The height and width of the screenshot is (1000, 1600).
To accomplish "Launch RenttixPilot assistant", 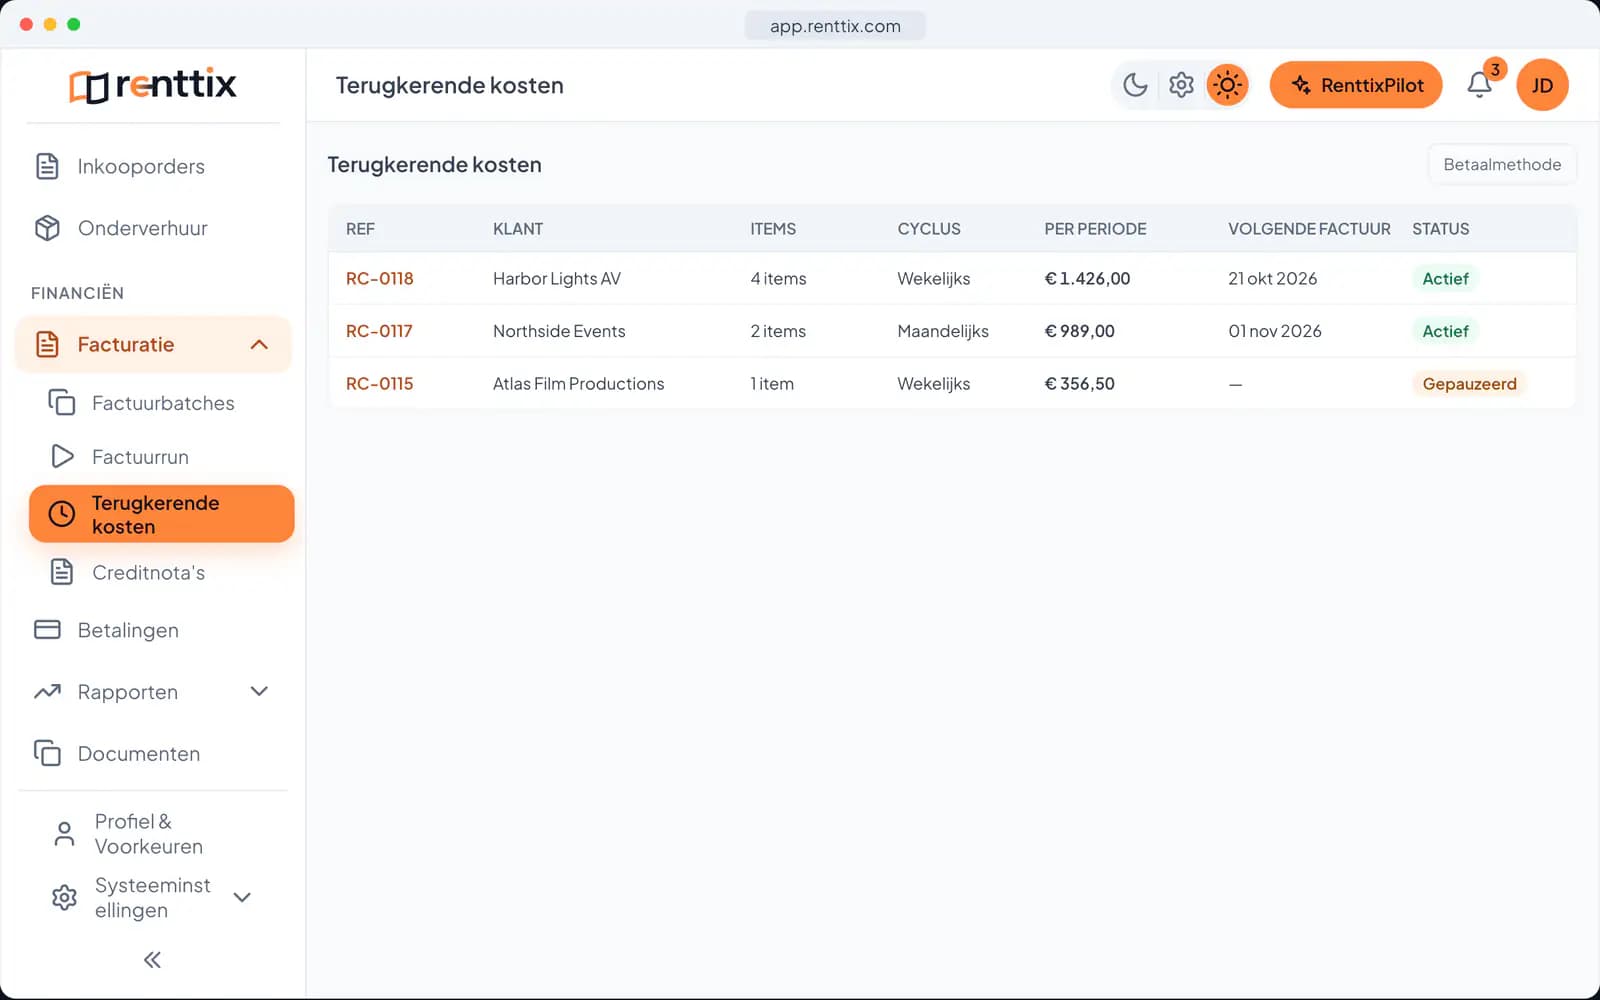I will point(1356,85).
